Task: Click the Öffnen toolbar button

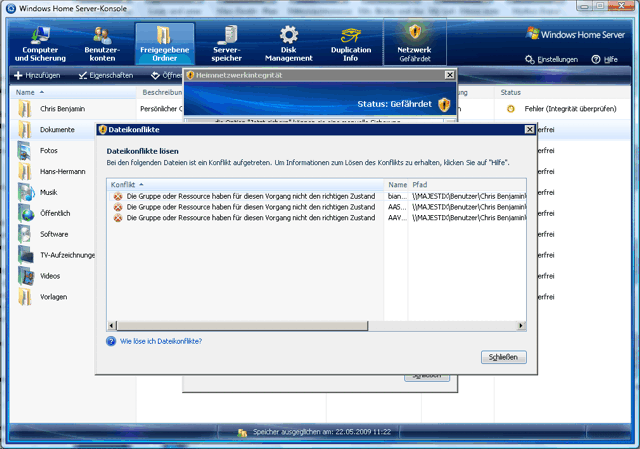Action: point(167,76)
